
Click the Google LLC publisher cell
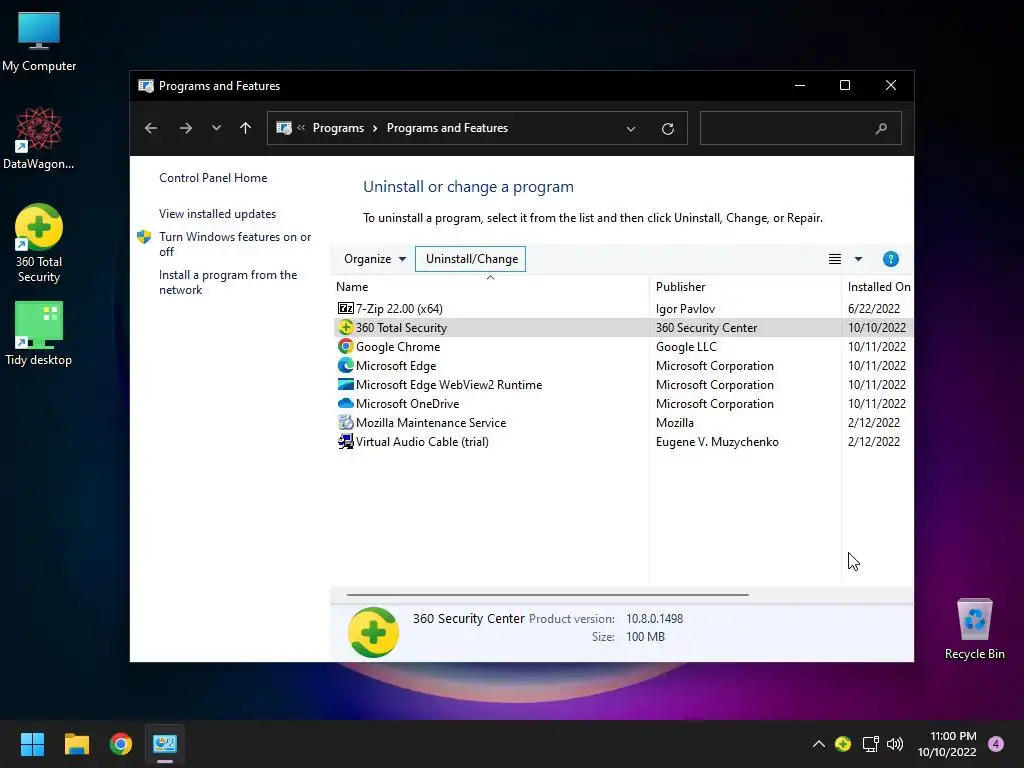point(686,347)
